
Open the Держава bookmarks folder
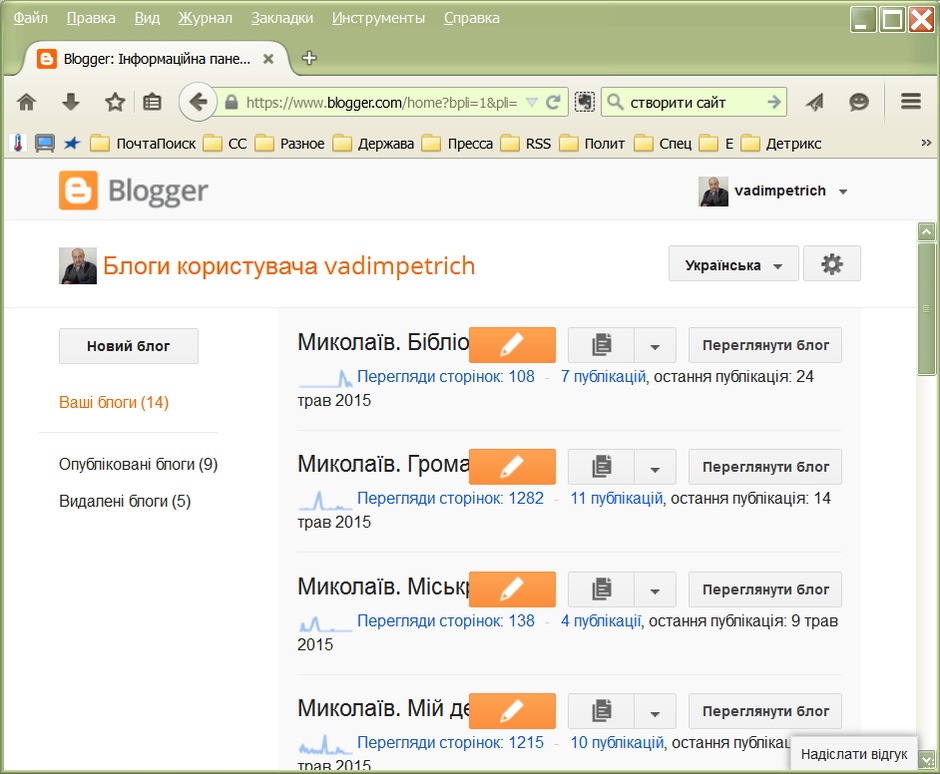tap(373, 144)
